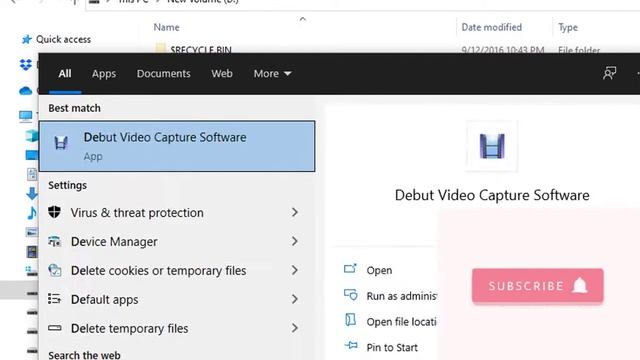Expand the More filter dropdown
The image size is (640, 360).
272,73
